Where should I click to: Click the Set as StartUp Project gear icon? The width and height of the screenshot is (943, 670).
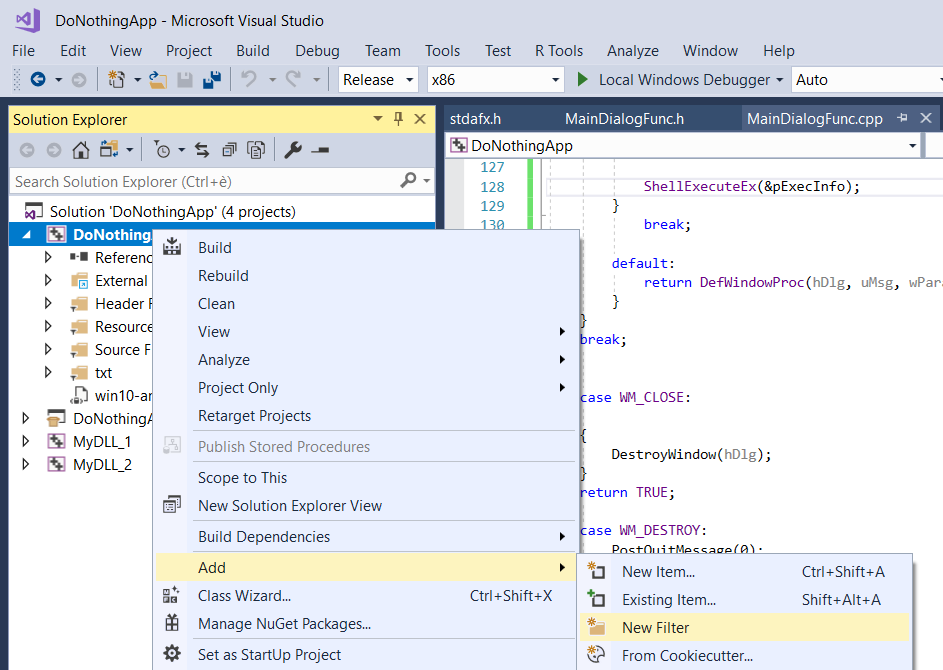[x=172, y=654]
